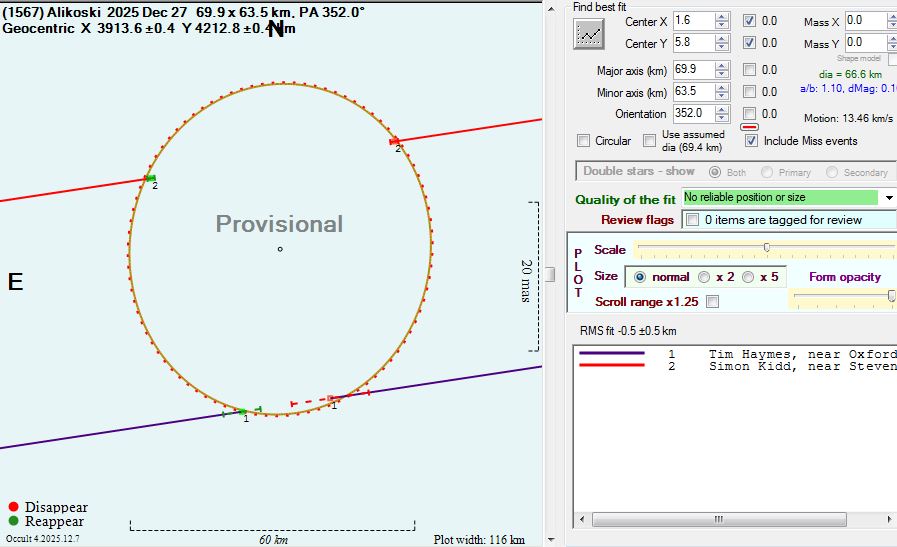The image size is (897, 547).
Task: Enable Scroll range x1.25 checkbox
Action: 713,301
